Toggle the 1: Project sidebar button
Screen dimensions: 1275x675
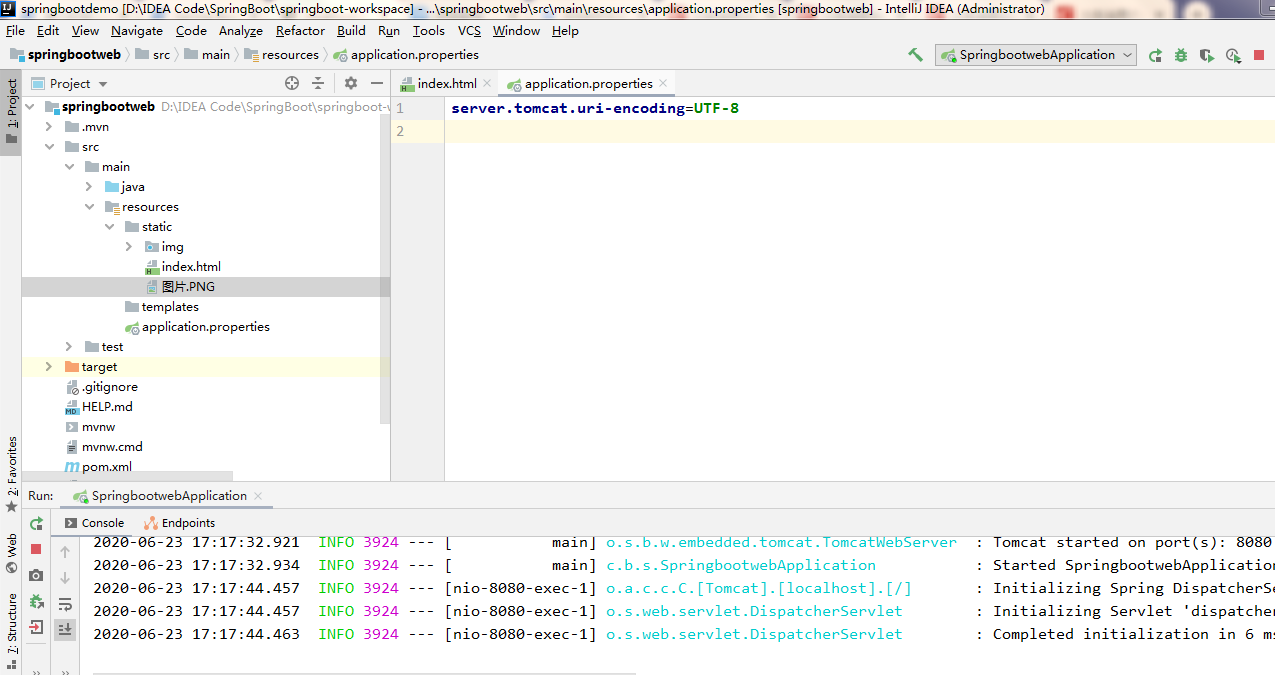[11, 112]
